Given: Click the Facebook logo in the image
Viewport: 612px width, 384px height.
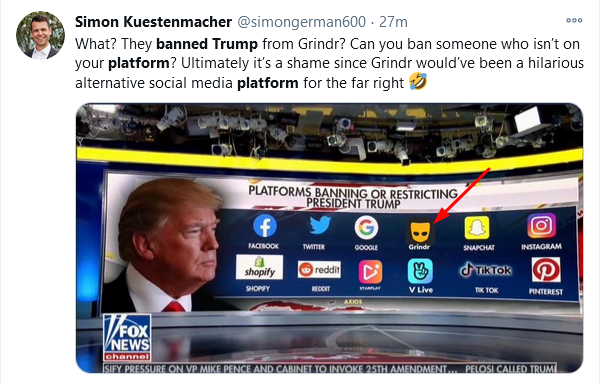Looking at the screenshot, I should 265,226.
